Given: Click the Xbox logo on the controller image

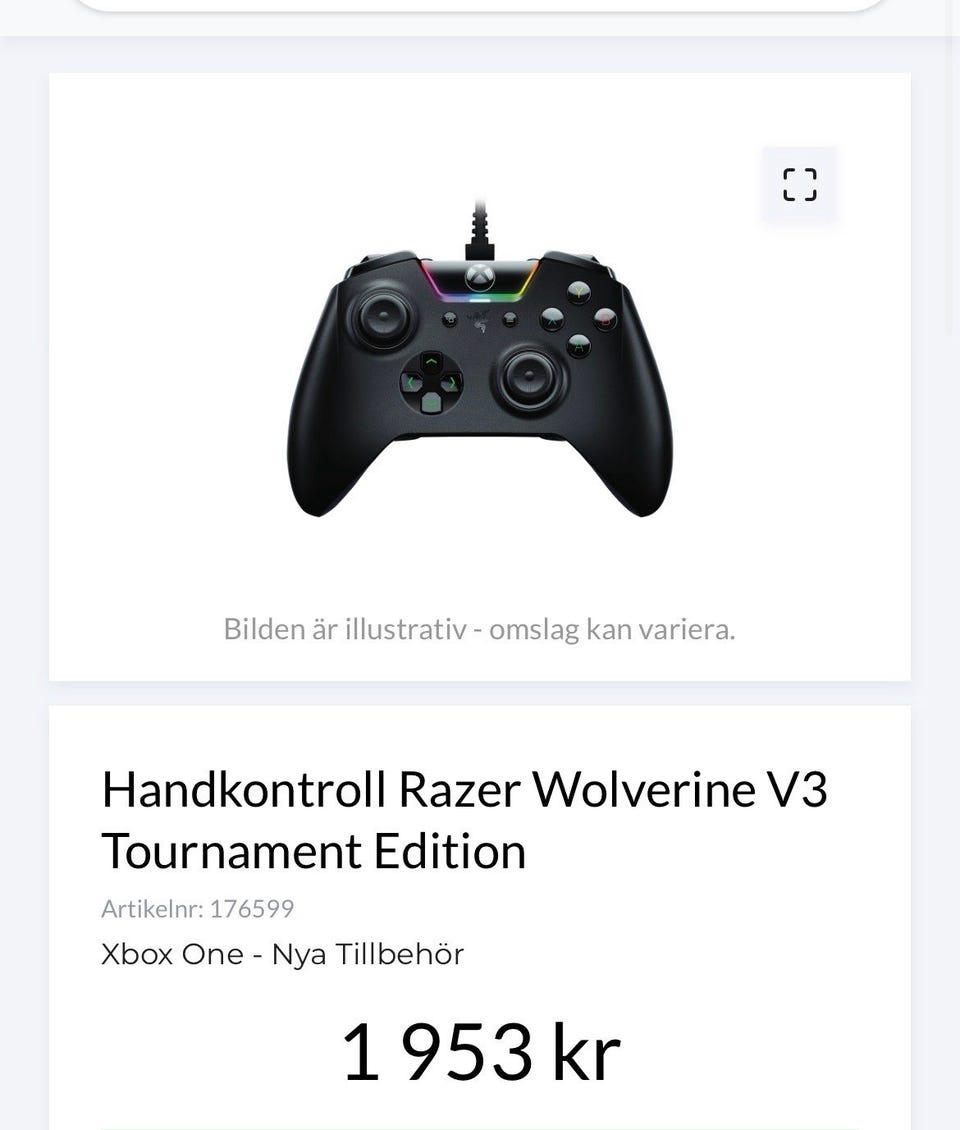Looking at the screenshot, I should 479,275.
